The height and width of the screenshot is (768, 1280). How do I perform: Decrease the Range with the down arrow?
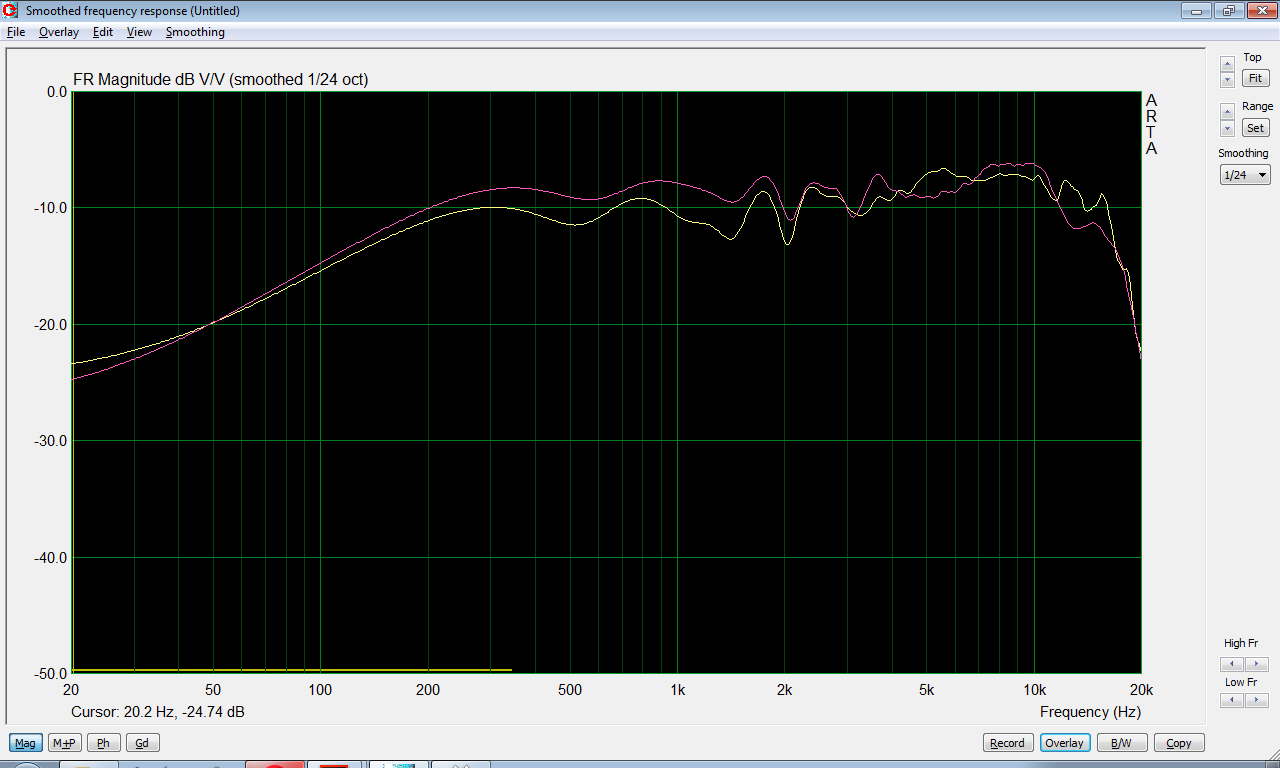pos(1227,129)
